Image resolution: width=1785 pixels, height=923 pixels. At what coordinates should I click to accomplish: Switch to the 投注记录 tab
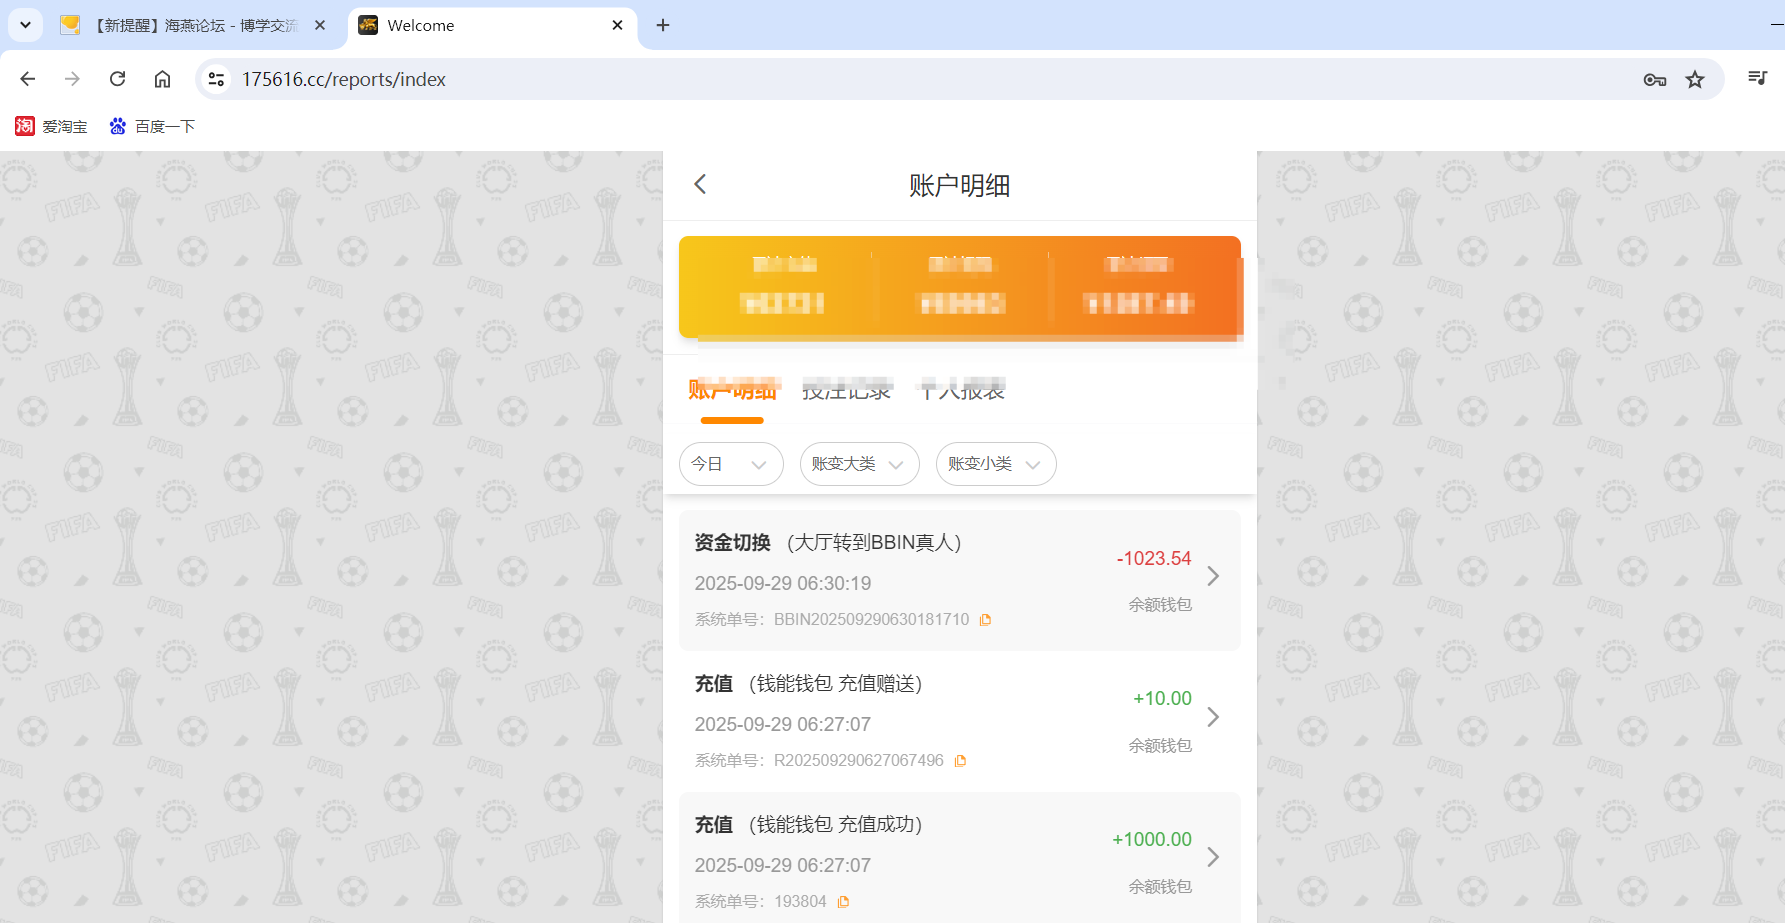847,391
